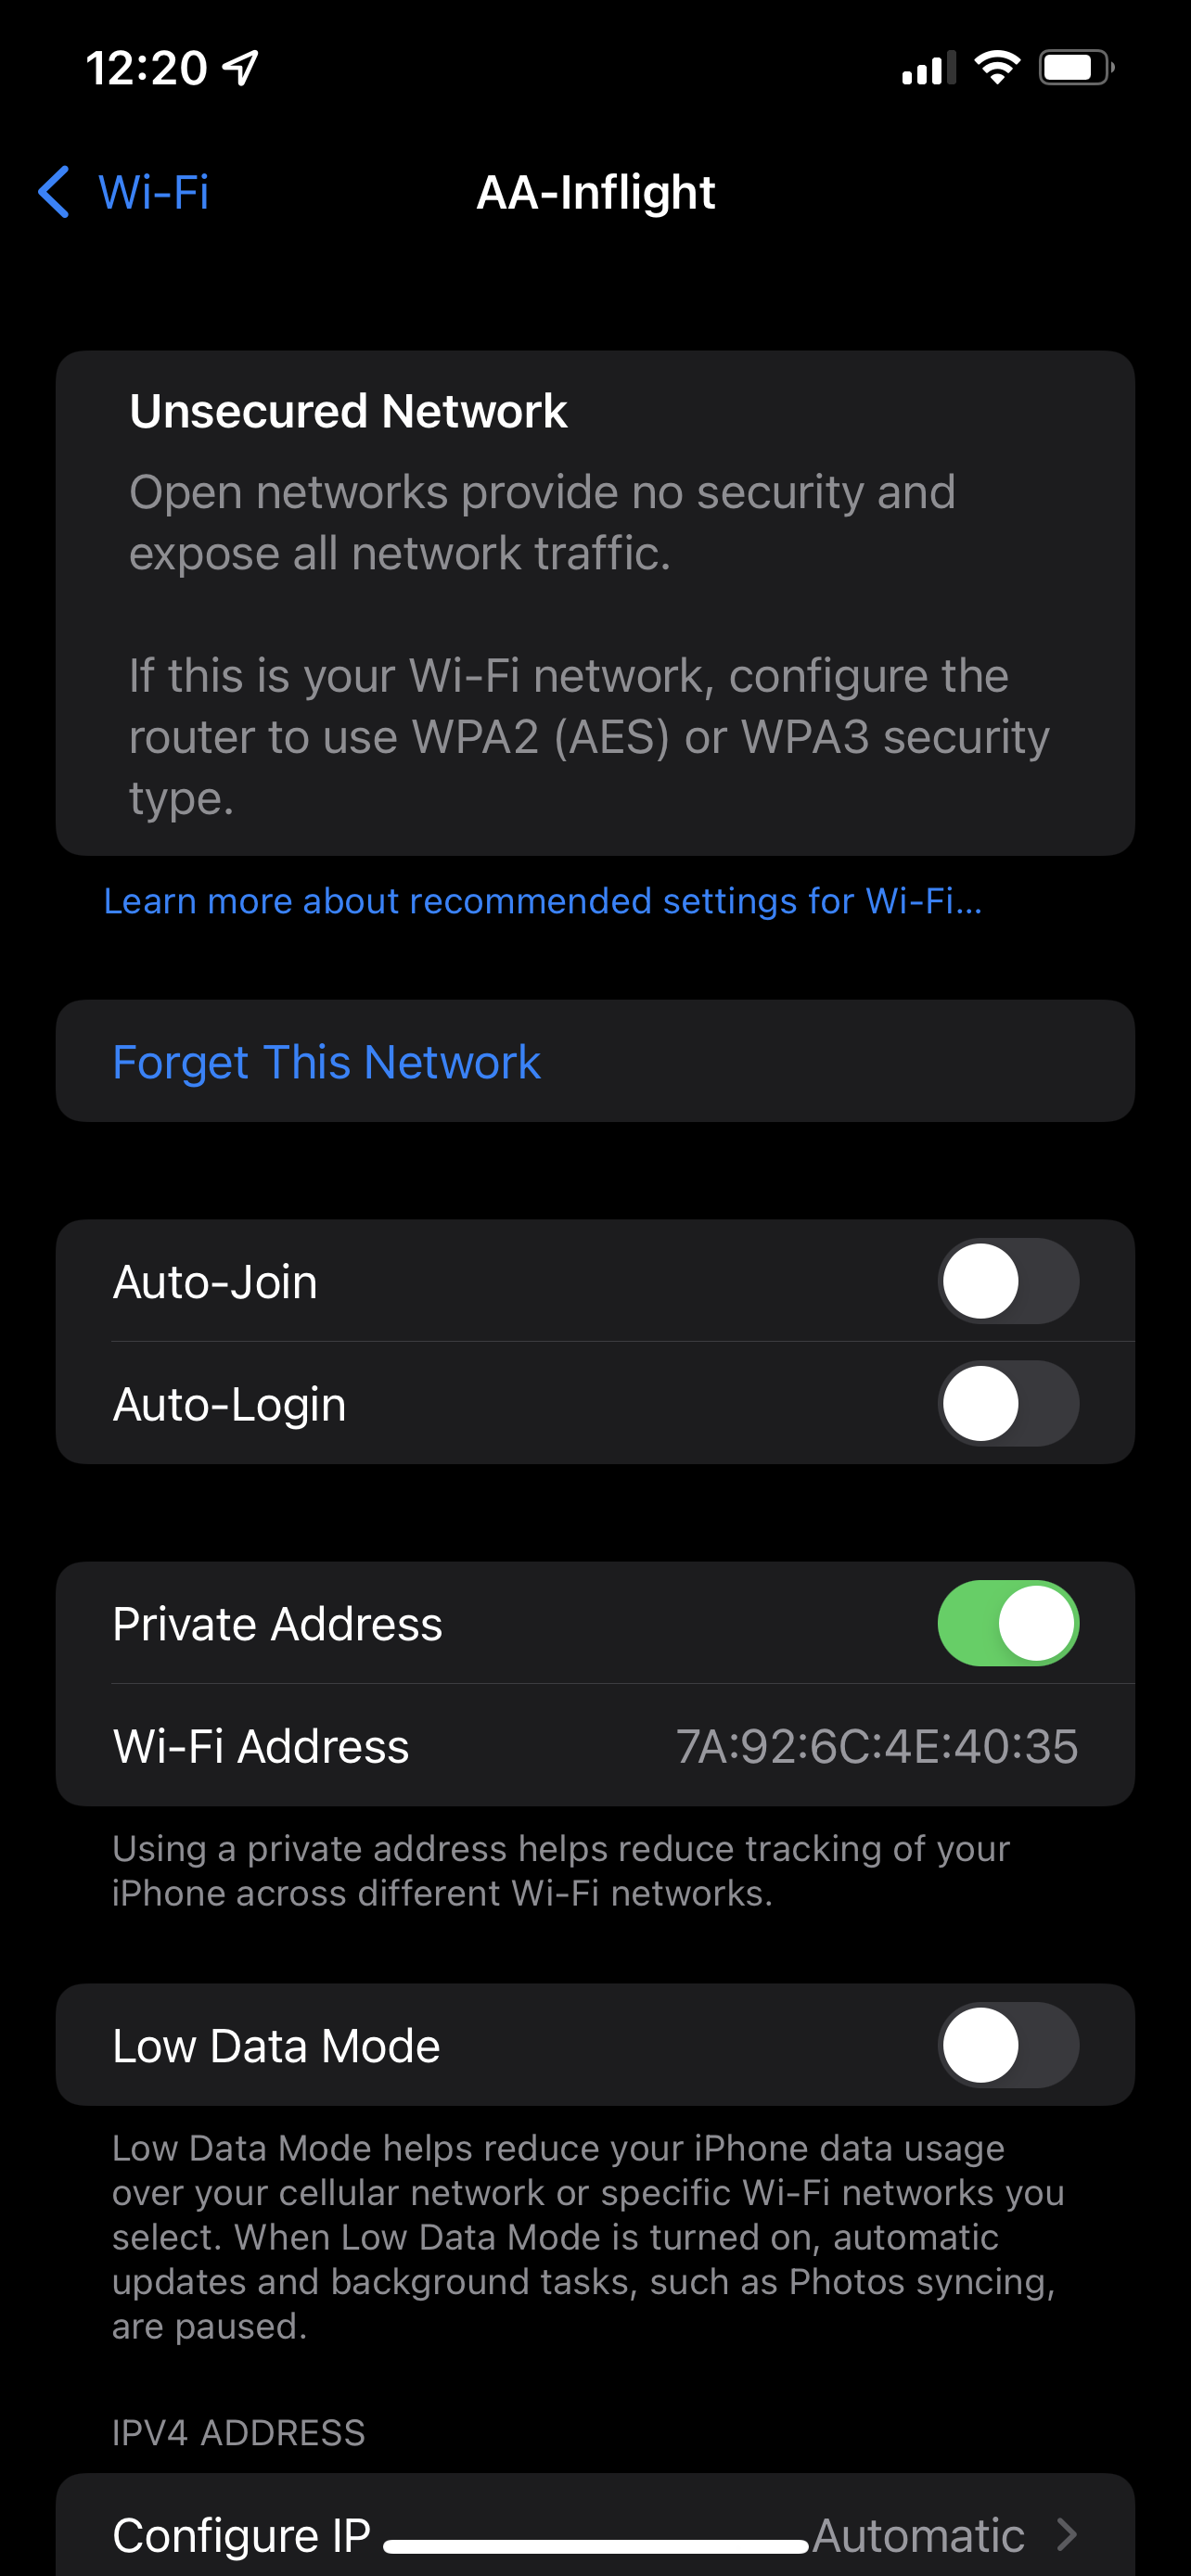Viewport: 1191px width, 2576px height.
Task: Go back to the Wi-Fi settings list
Action: (124, 192)
